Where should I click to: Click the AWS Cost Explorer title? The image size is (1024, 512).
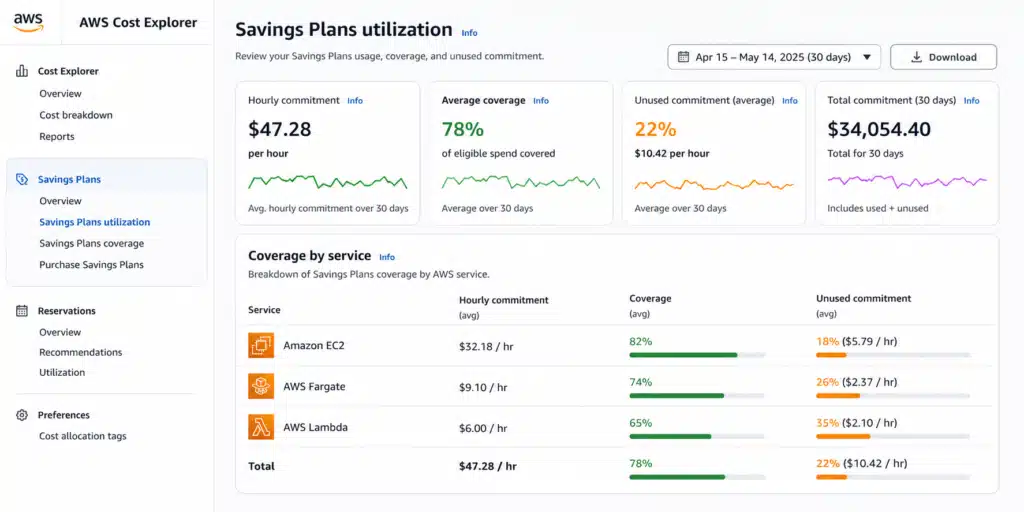pos(138,22)
